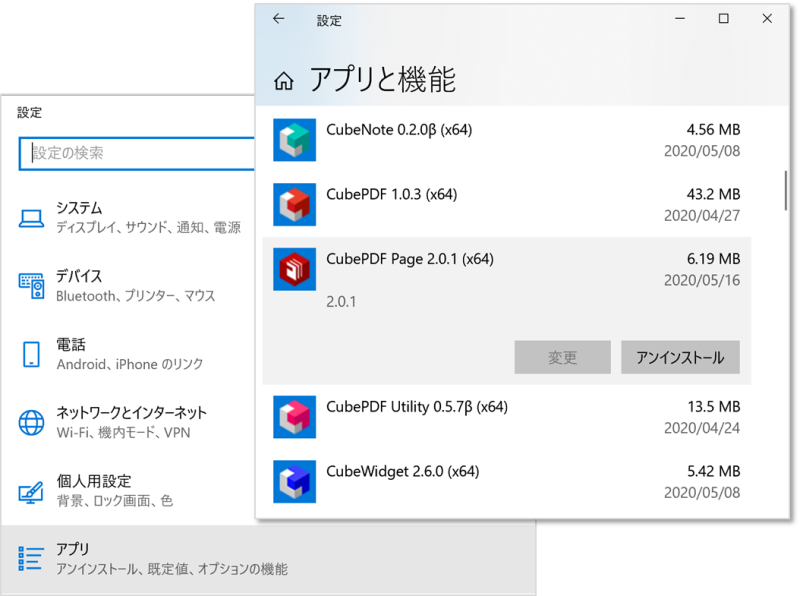The height and width of the screenshot is (596, 800).
Task: Click the CubePDF Utility pink icon
Action: [x=294, y=417]
